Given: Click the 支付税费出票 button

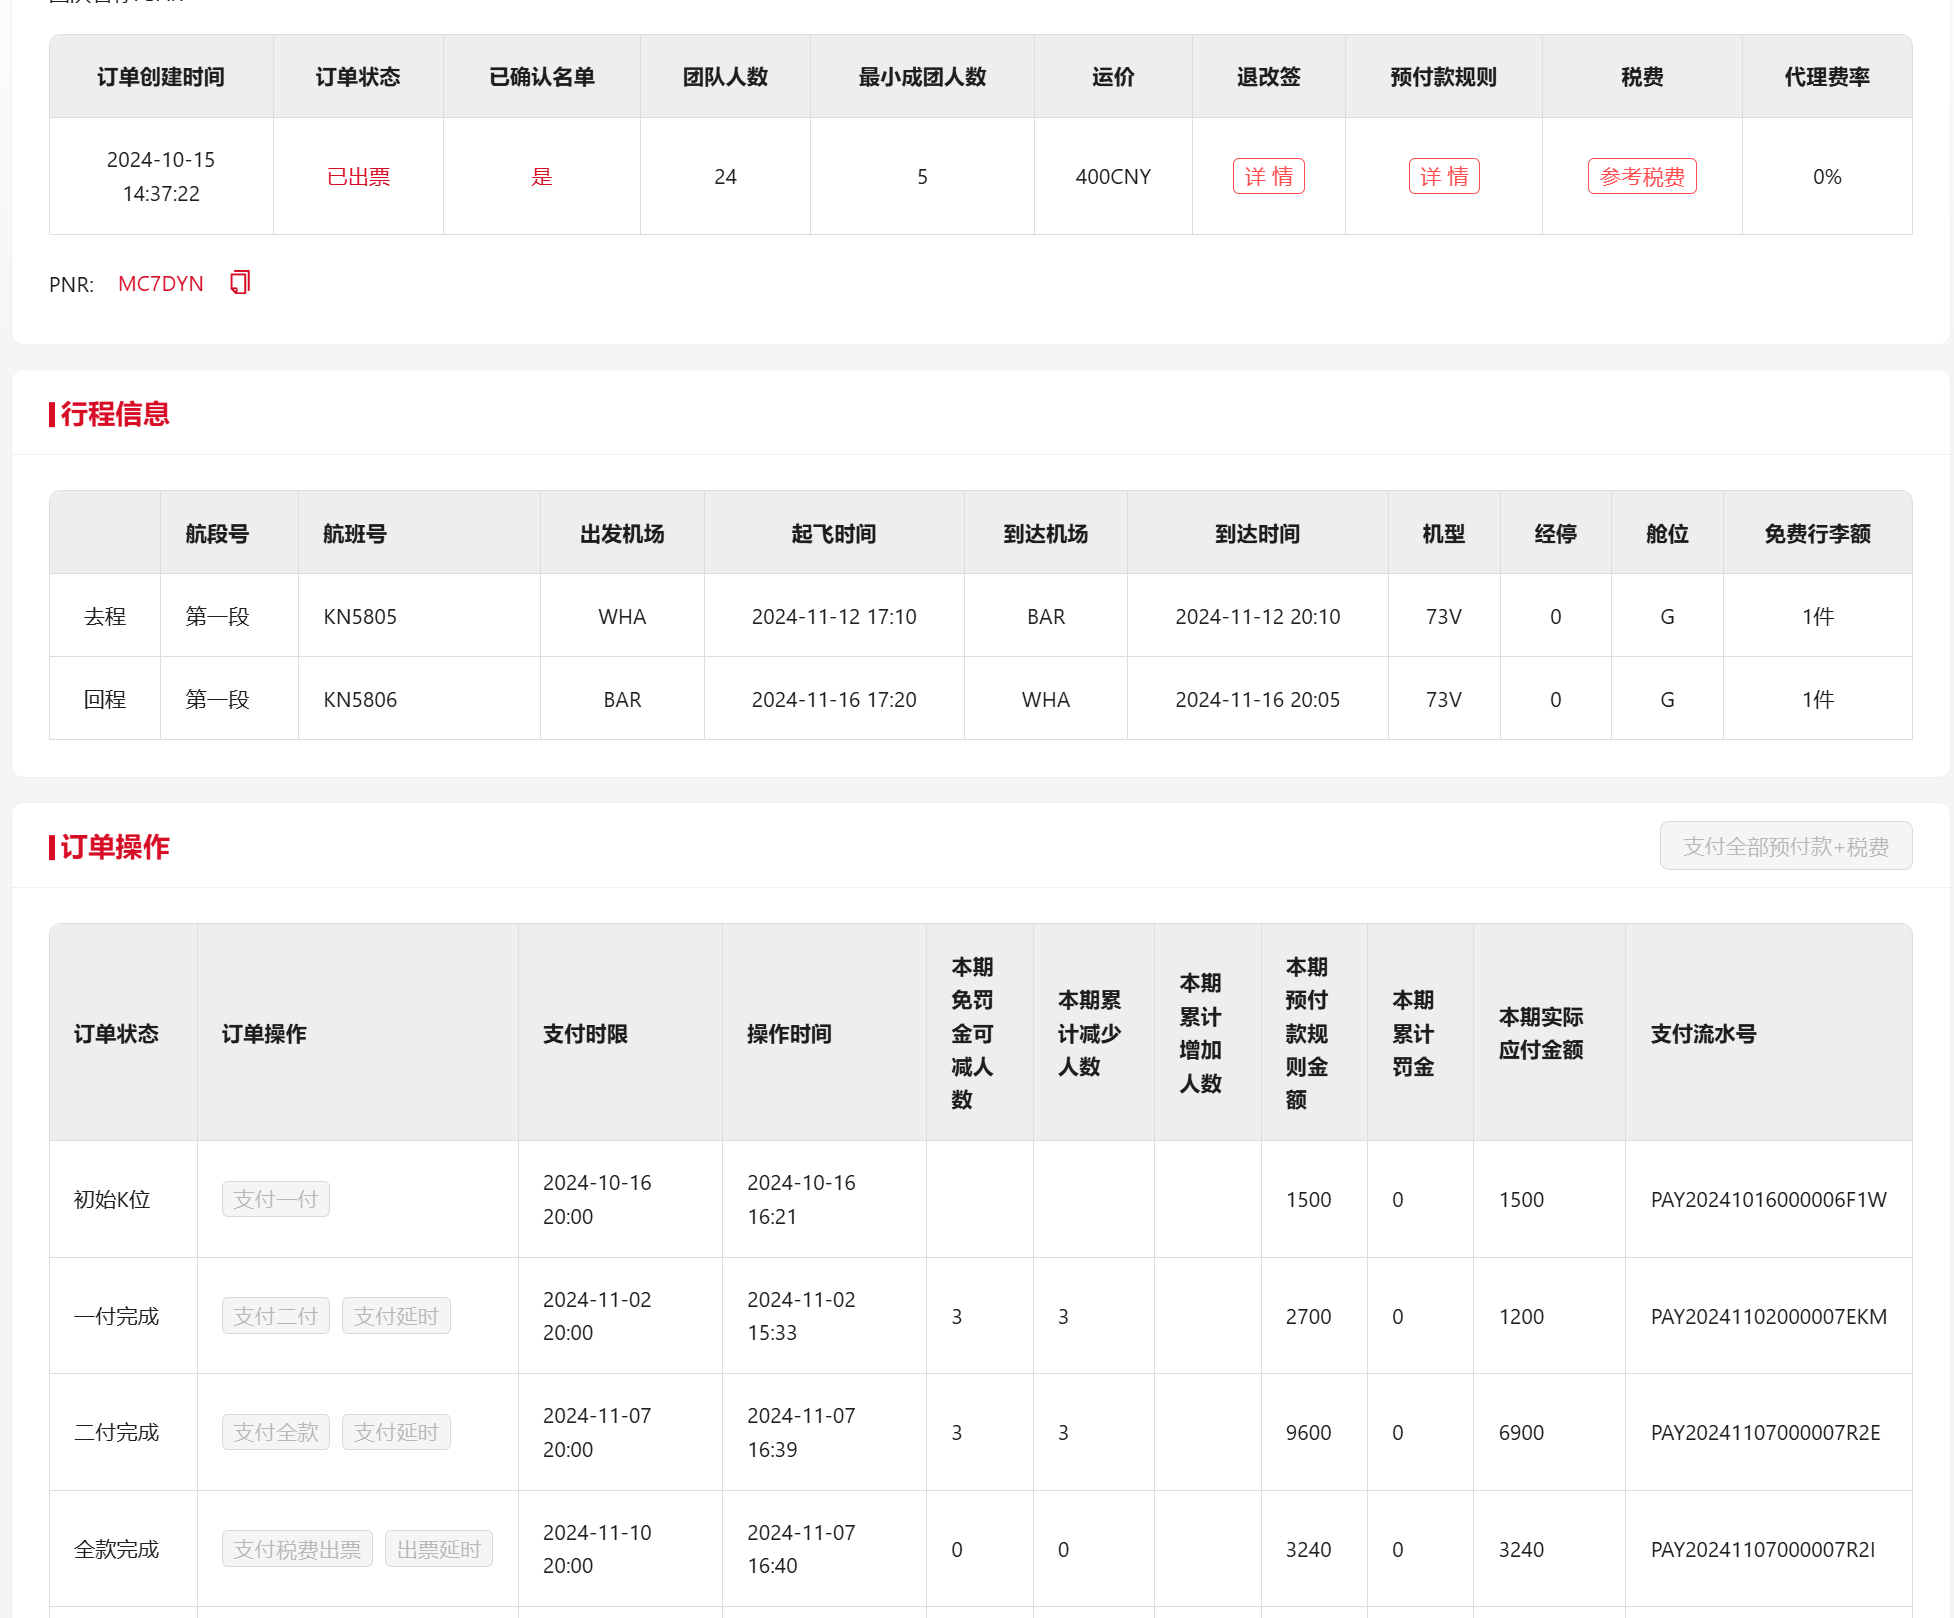Looking at the screenshot, I should pos(297,1549).
